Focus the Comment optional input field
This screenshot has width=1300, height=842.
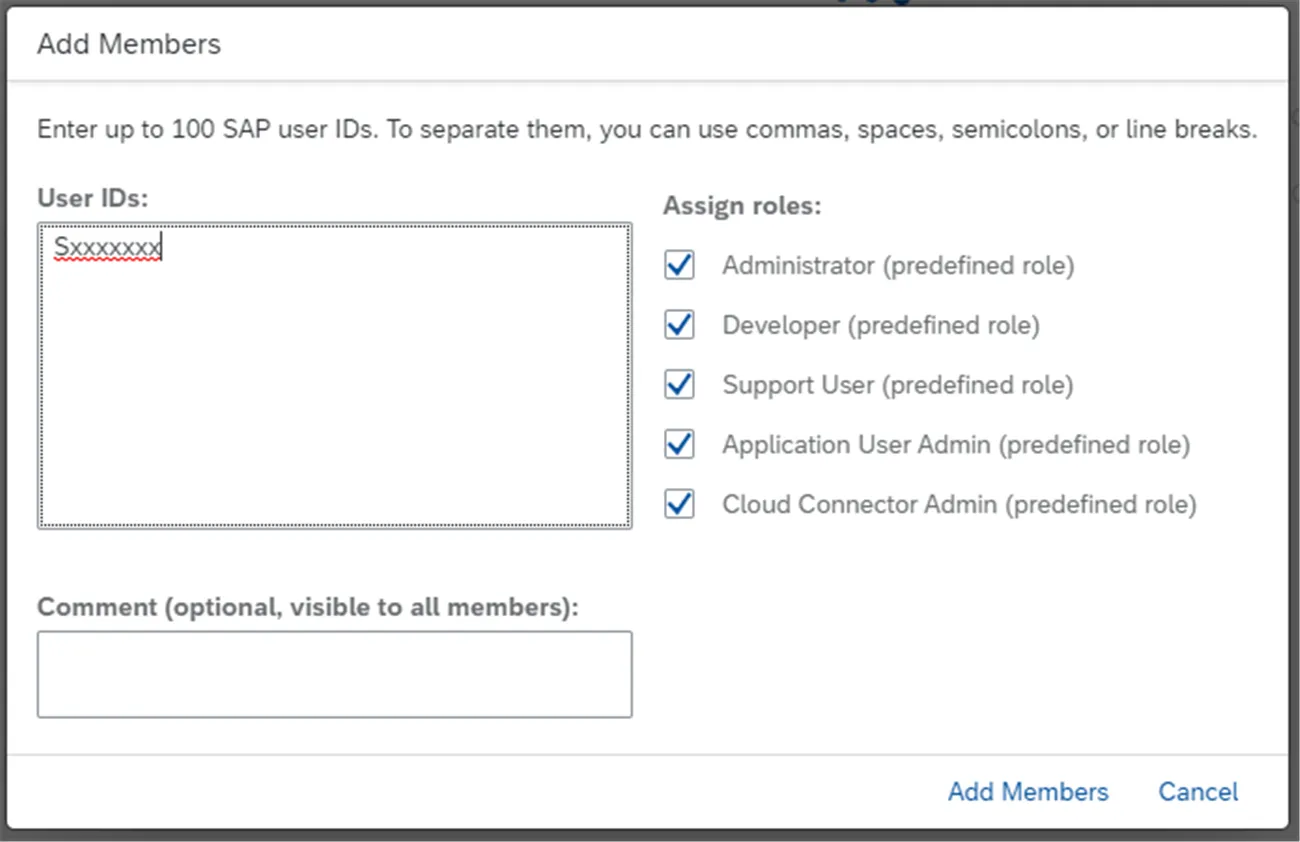tap(335, 674)
